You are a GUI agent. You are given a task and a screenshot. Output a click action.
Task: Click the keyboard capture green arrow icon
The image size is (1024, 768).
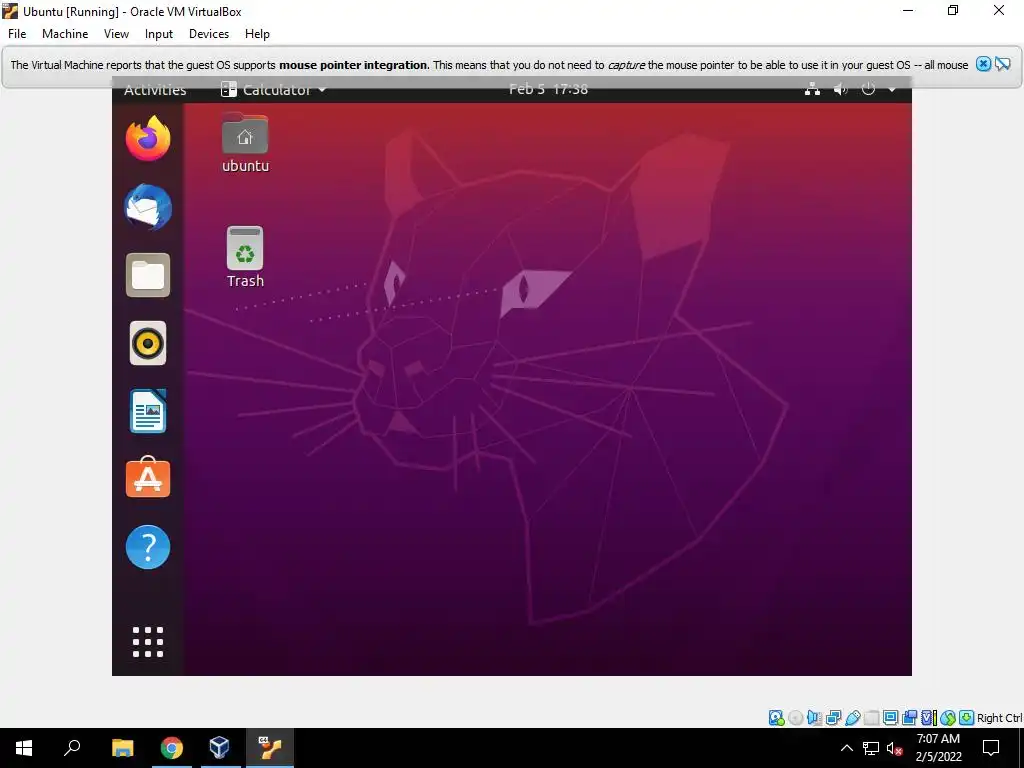(967, 718)
